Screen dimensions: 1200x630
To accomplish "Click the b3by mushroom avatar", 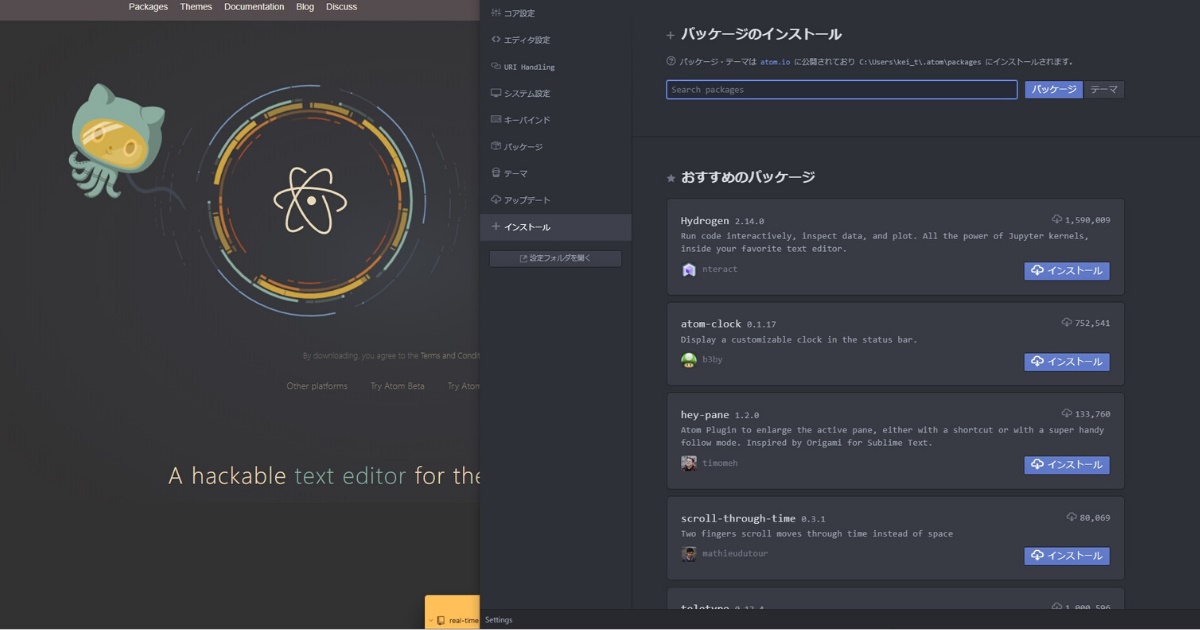I will [688, 360].
